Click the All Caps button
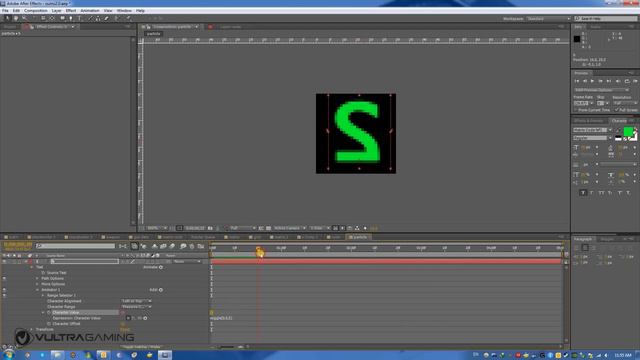The height and width of the screenshot is (360, 640). [601, 193]
